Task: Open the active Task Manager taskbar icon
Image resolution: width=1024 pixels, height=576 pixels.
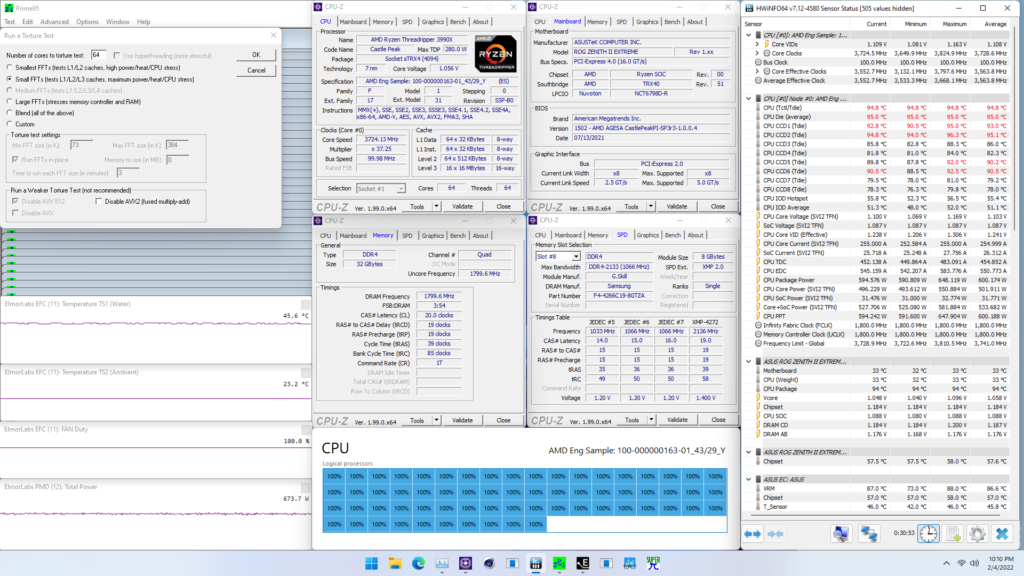Action: coord(536,563)
